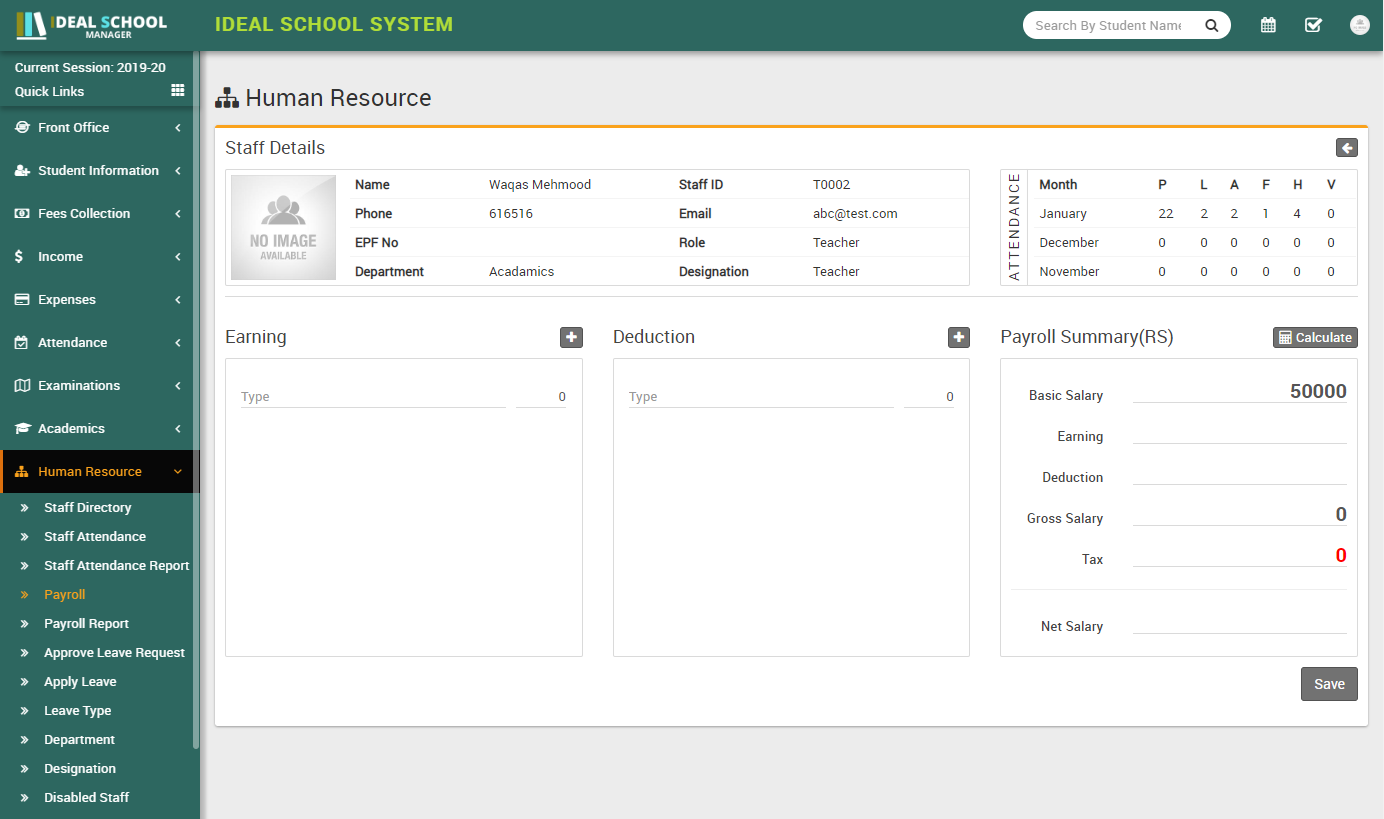
Task: Expand Income menu chevron
Action: pos(178,257)
